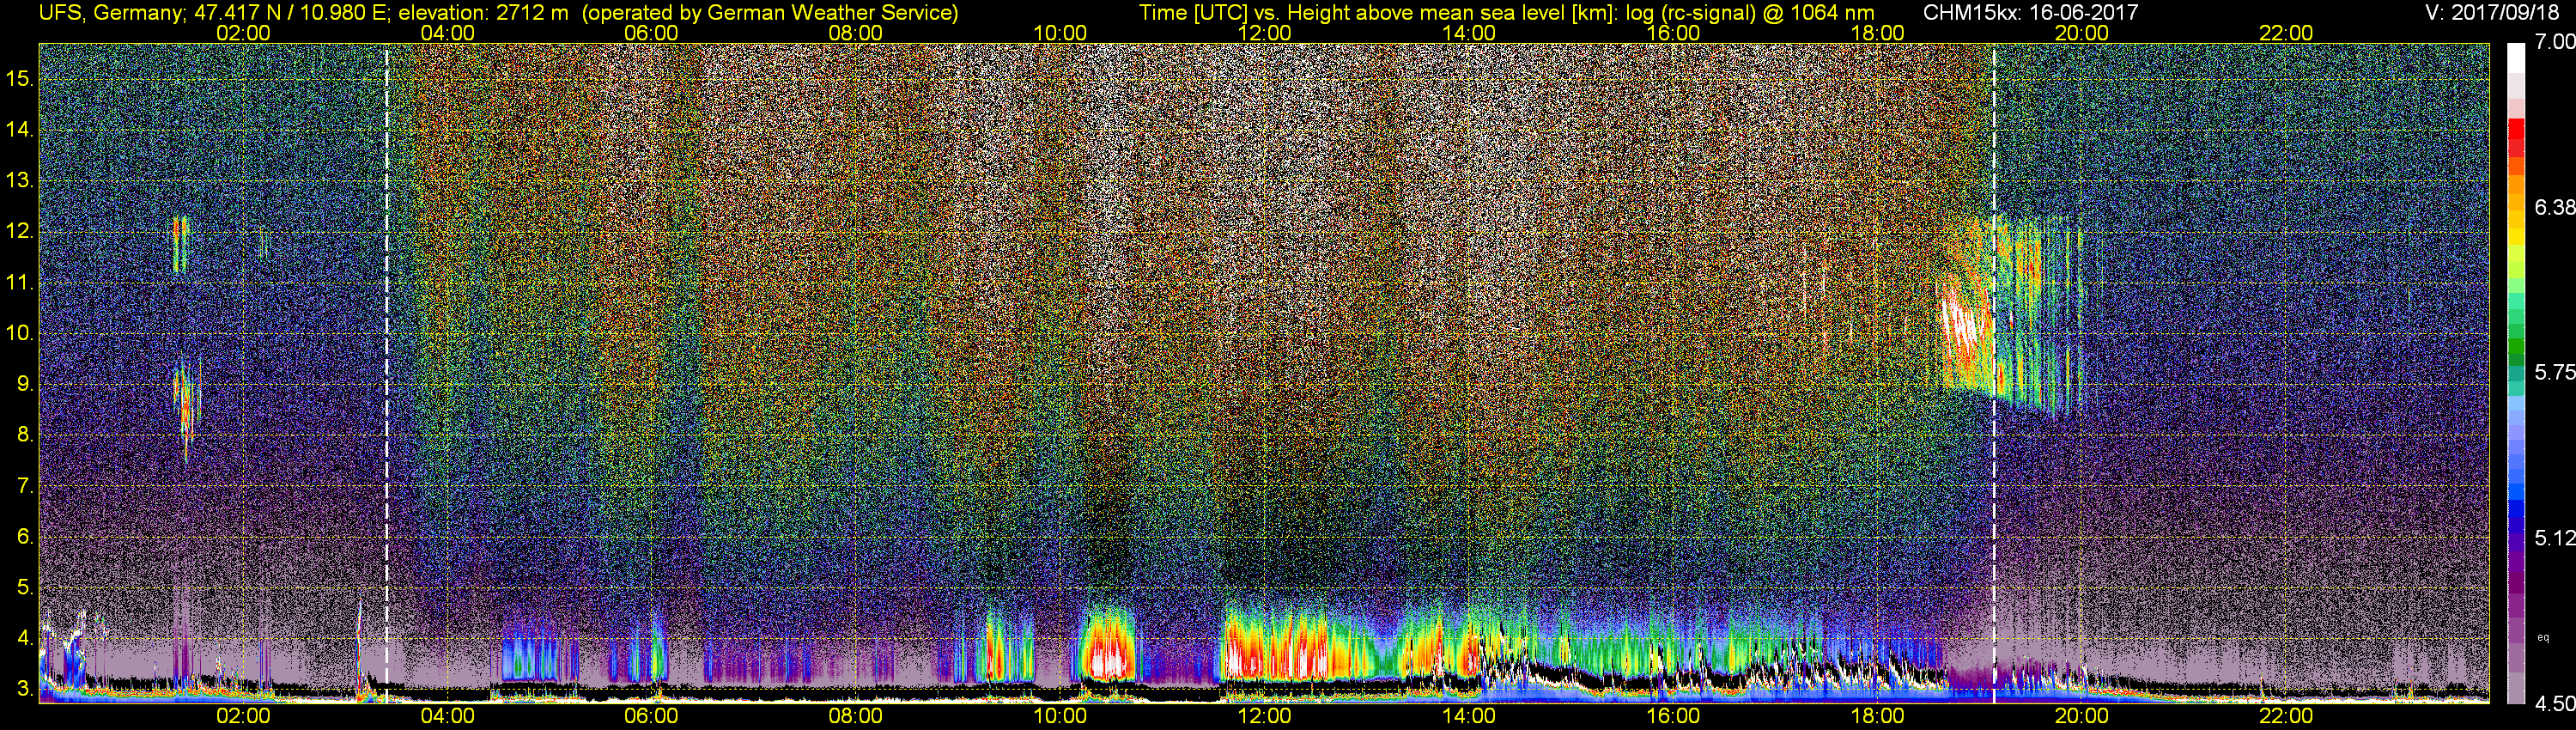2576x730 pixels.
Task: Click the "7." height axis label
Action: point(24,486)
